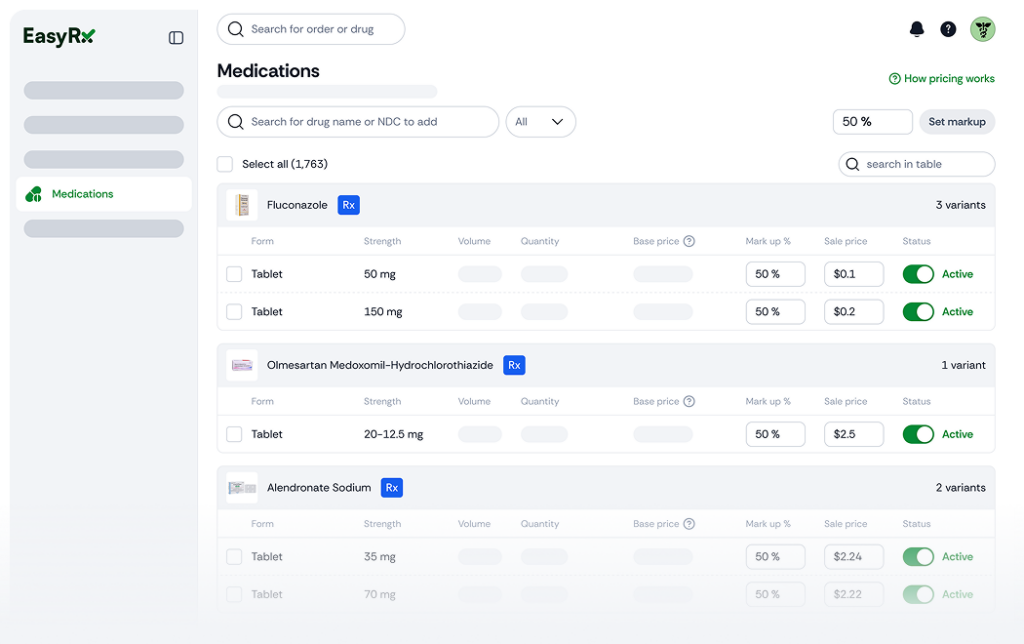Click the caduceus profile avatar

click(x=983, y=29)
